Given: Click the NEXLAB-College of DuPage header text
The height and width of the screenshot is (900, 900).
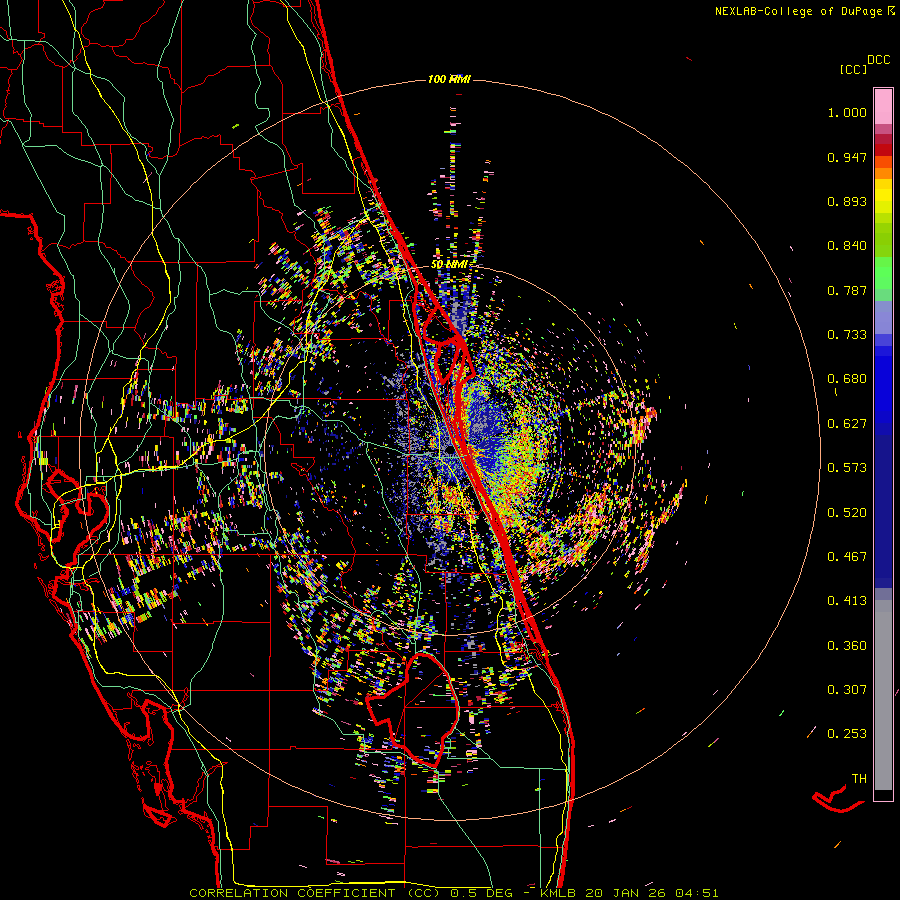Looking at the screenshot, I should [x=798, y=11].
